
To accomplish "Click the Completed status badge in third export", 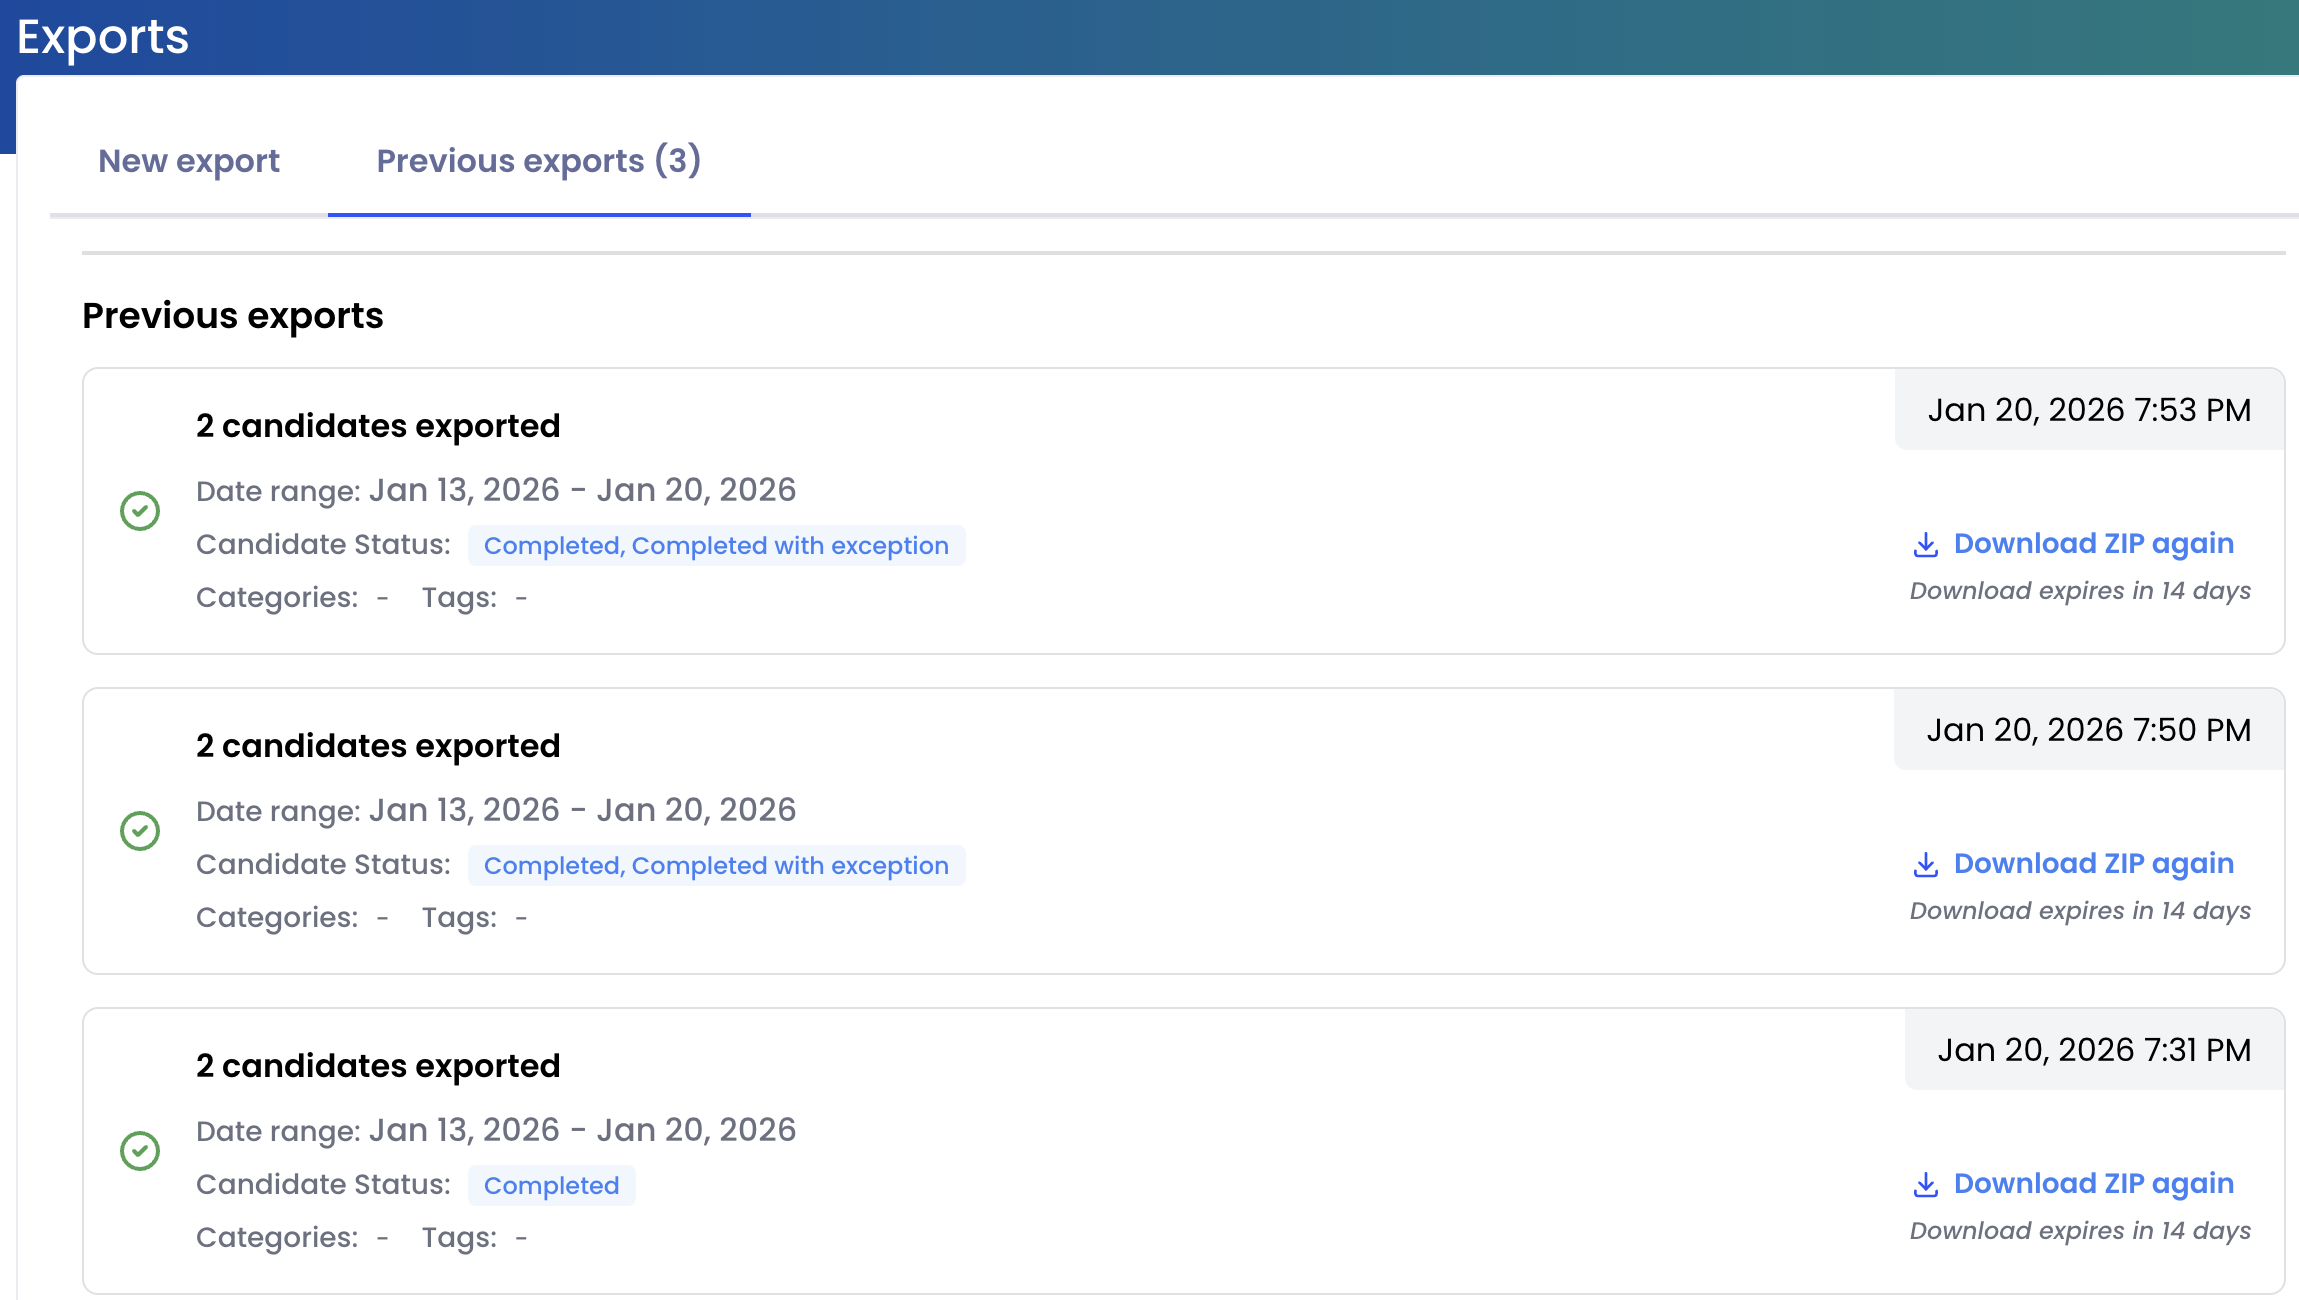I will pos(551,1186).
